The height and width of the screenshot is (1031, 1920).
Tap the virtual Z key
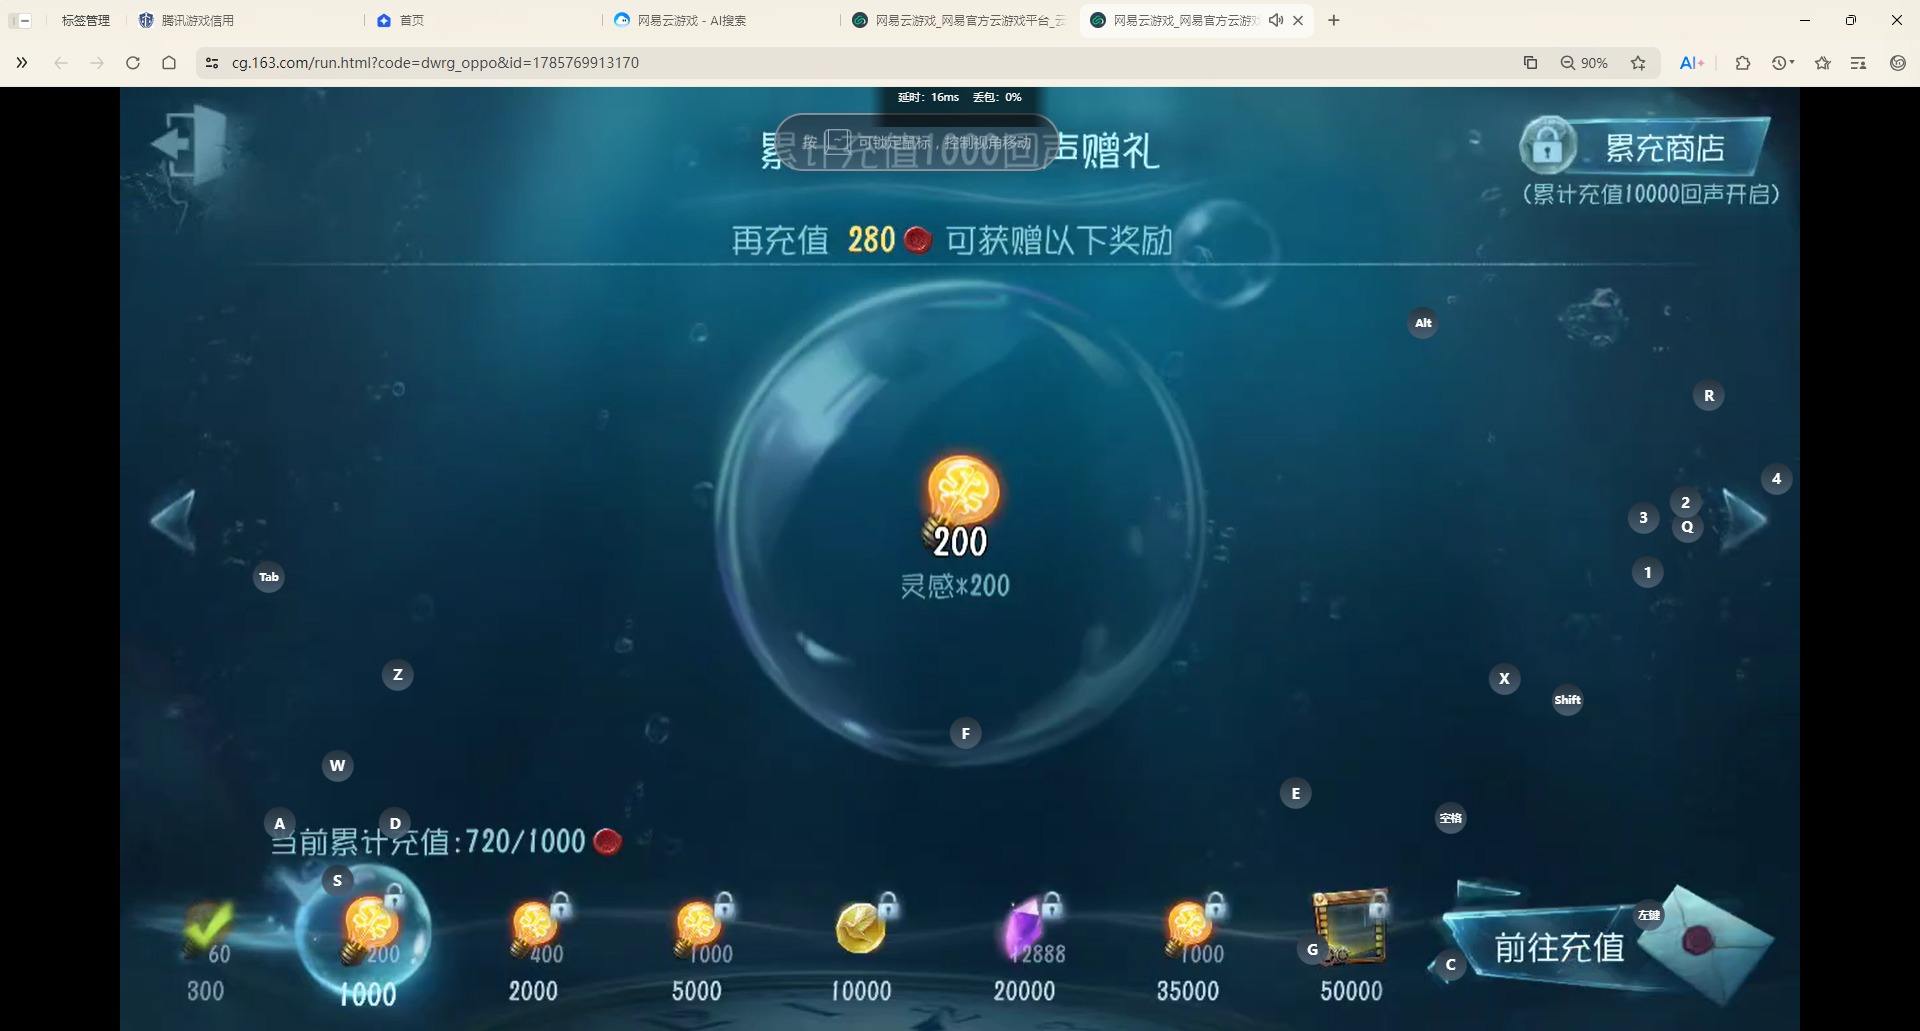pos(398,675)
